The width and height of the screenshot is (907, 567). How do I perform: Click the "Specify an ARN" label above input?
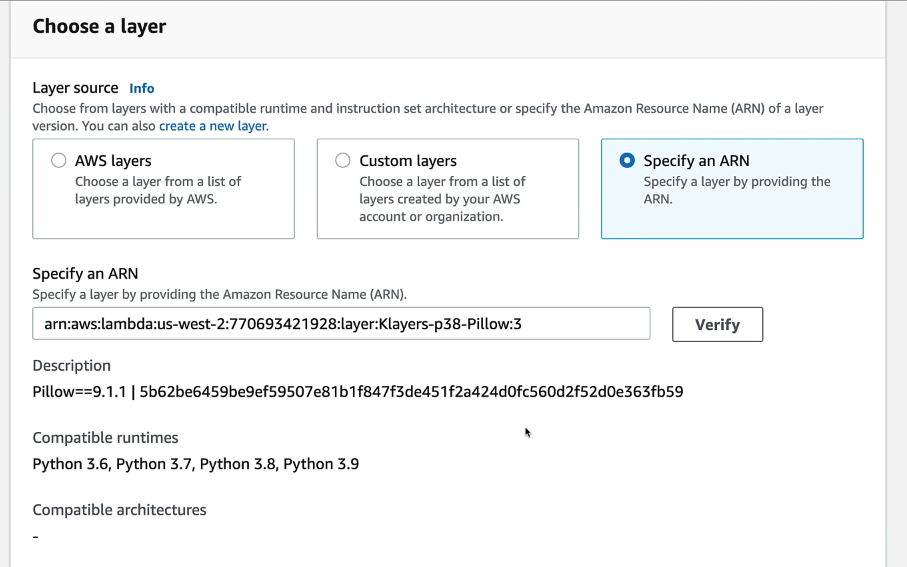(x=85, y=274)
